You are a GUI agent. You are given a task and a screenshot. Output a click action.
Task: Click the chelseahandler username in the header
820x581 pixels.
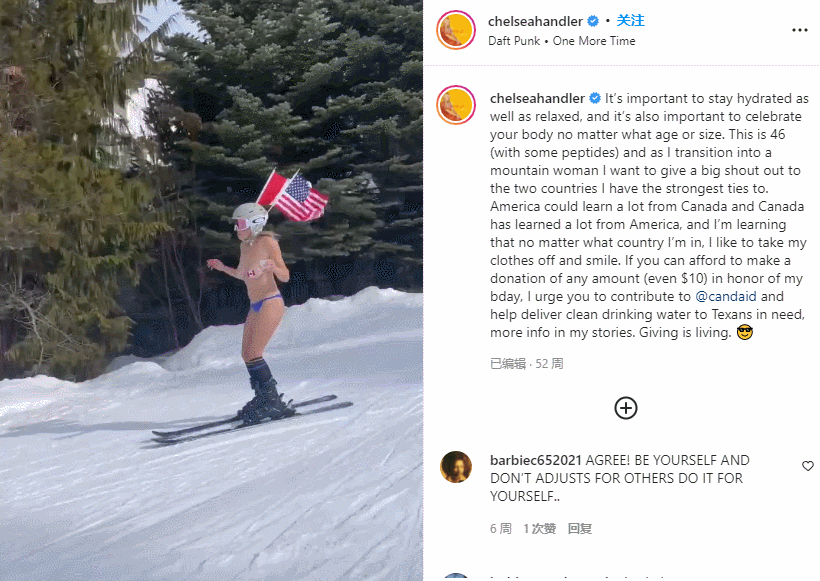point(535,21)
